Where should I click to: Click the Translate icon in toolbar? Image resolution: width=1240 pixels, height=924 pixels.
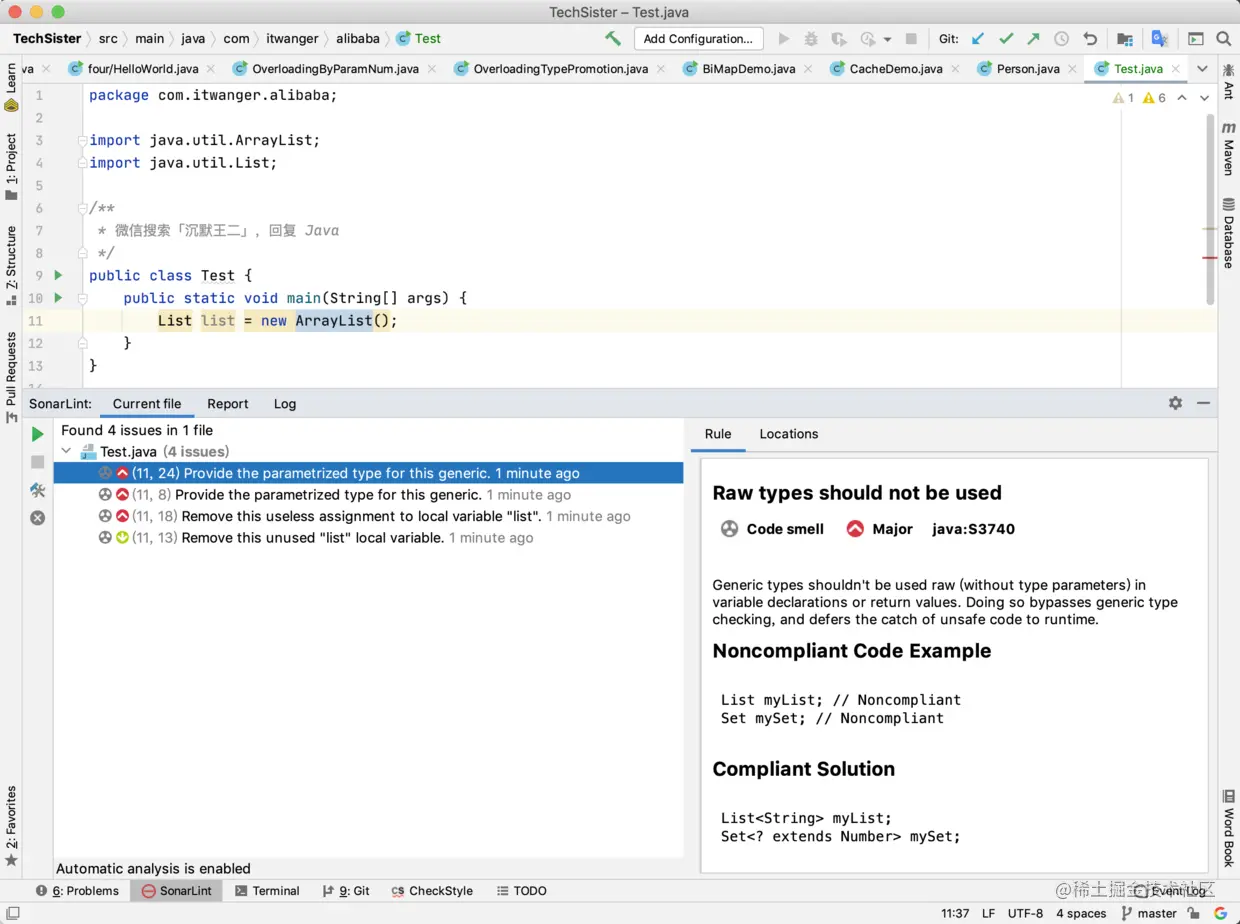(x=1159, y=39)
